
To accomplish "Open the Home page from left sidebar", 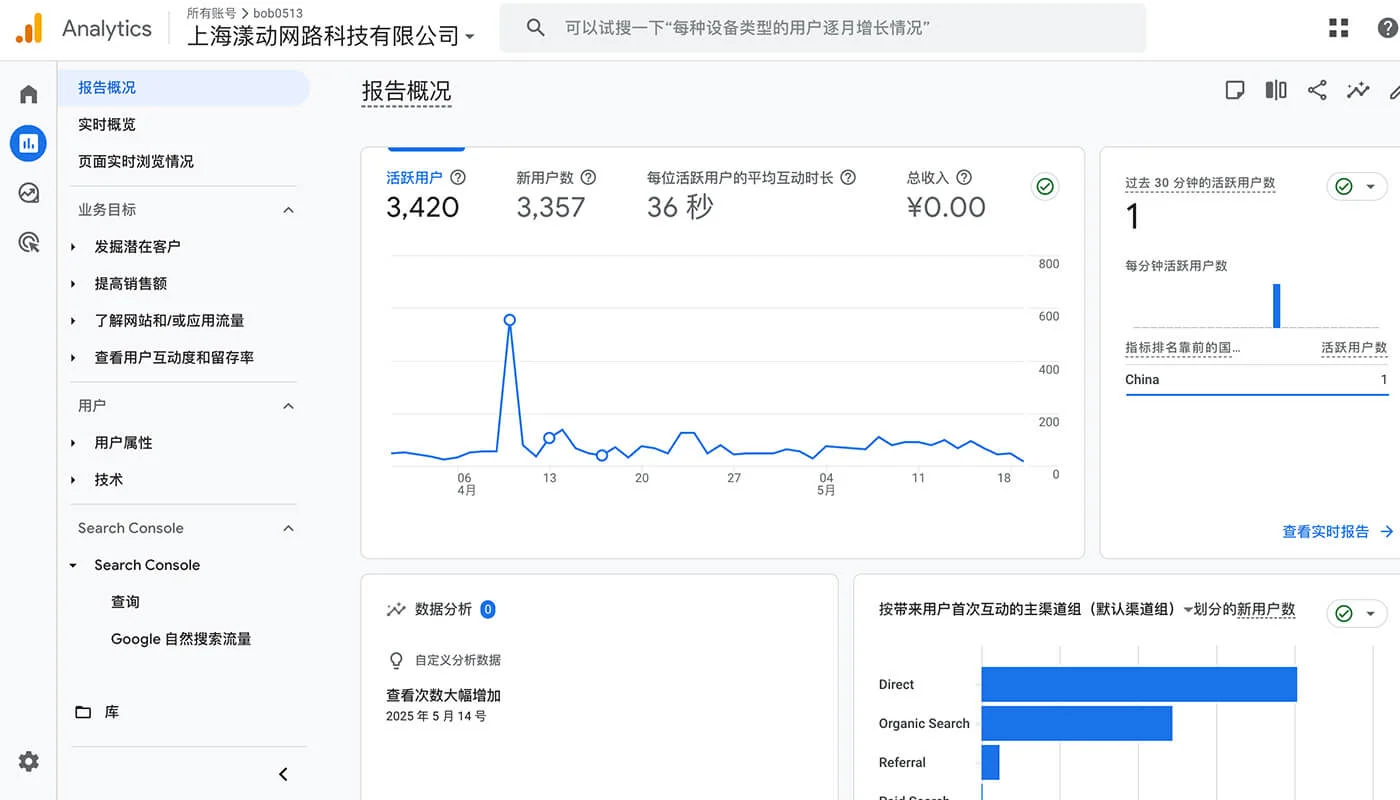I will (x=27, y=92).
